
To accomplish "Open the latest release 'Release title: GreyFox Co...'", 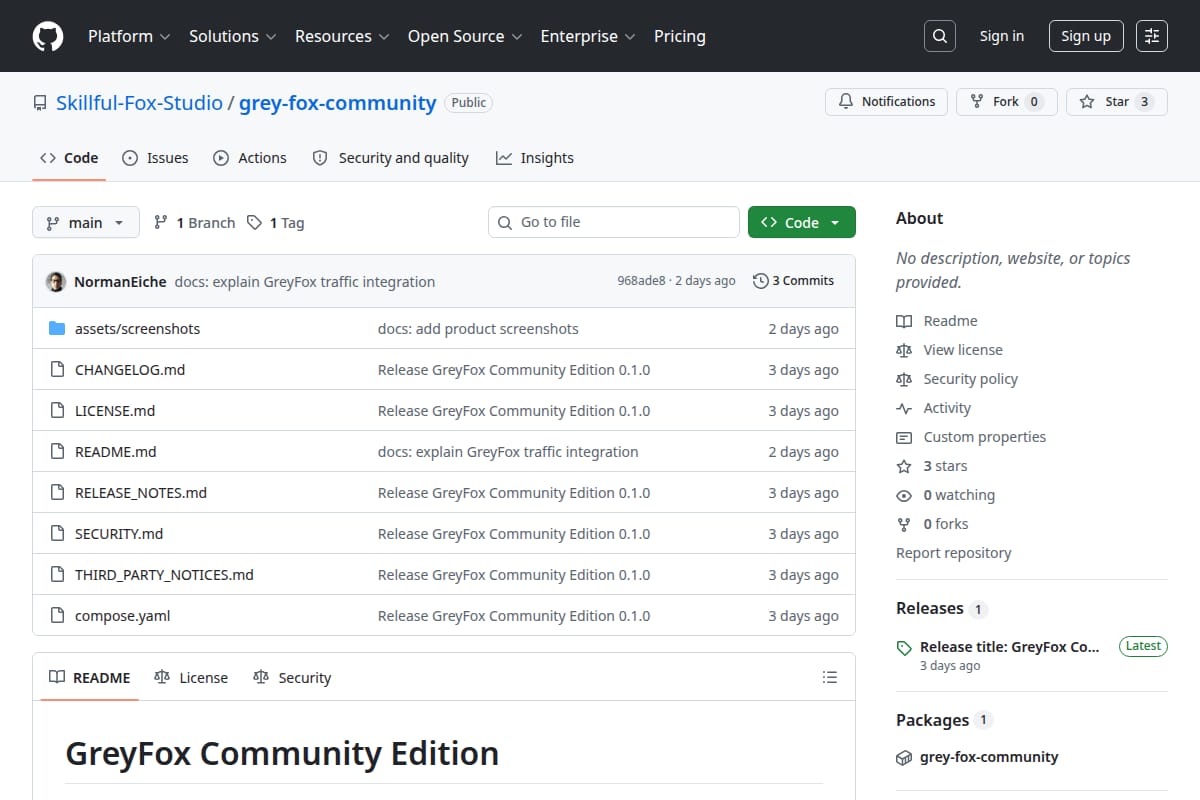I will (x=1010, y=647).
